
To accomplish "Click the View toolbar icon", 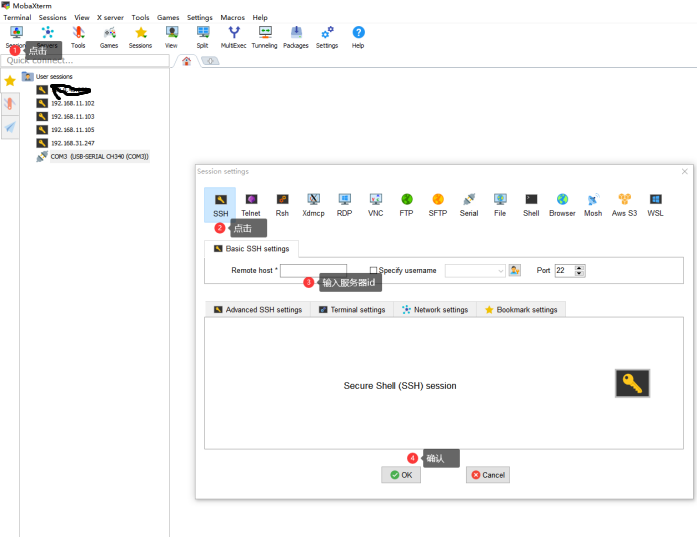I will [171, 37].
